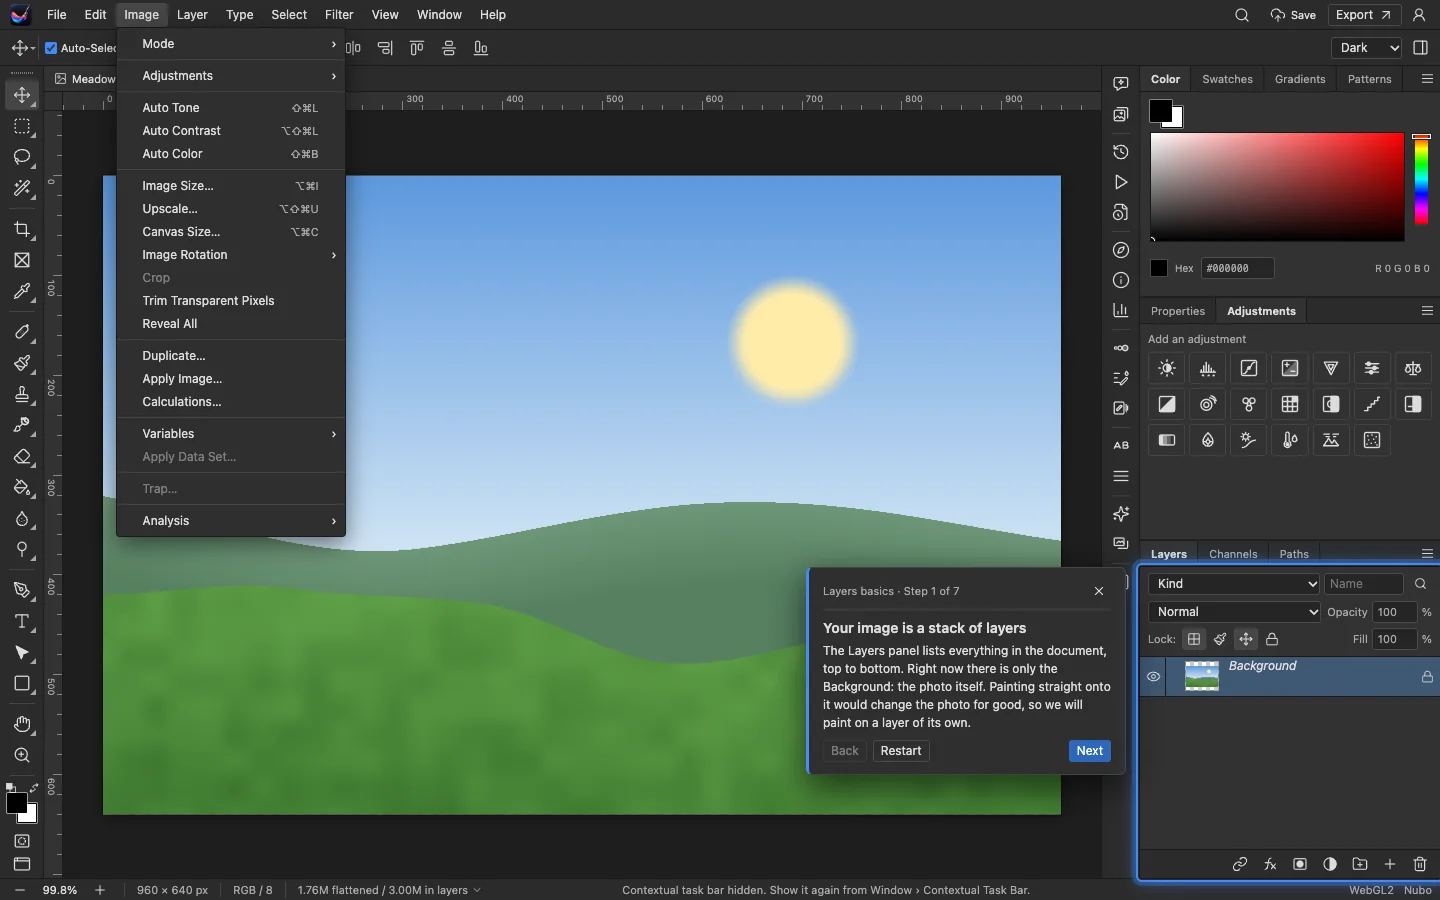Select the Type tool
Image resolution: width=1440 pixels, height=900 pixels.
21,621
